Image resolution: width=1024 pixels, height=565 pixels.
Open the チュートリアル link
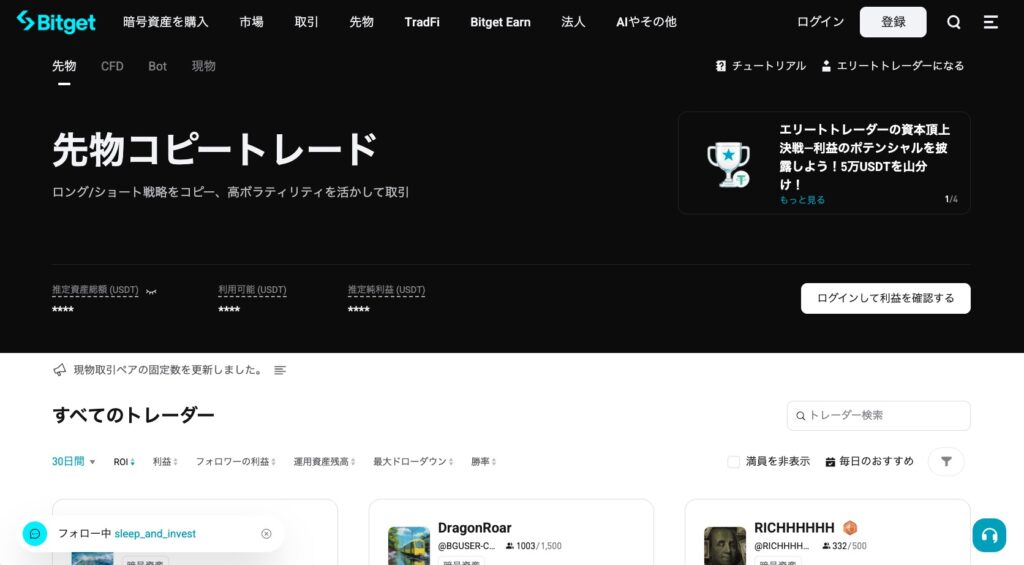click(761, 66)
